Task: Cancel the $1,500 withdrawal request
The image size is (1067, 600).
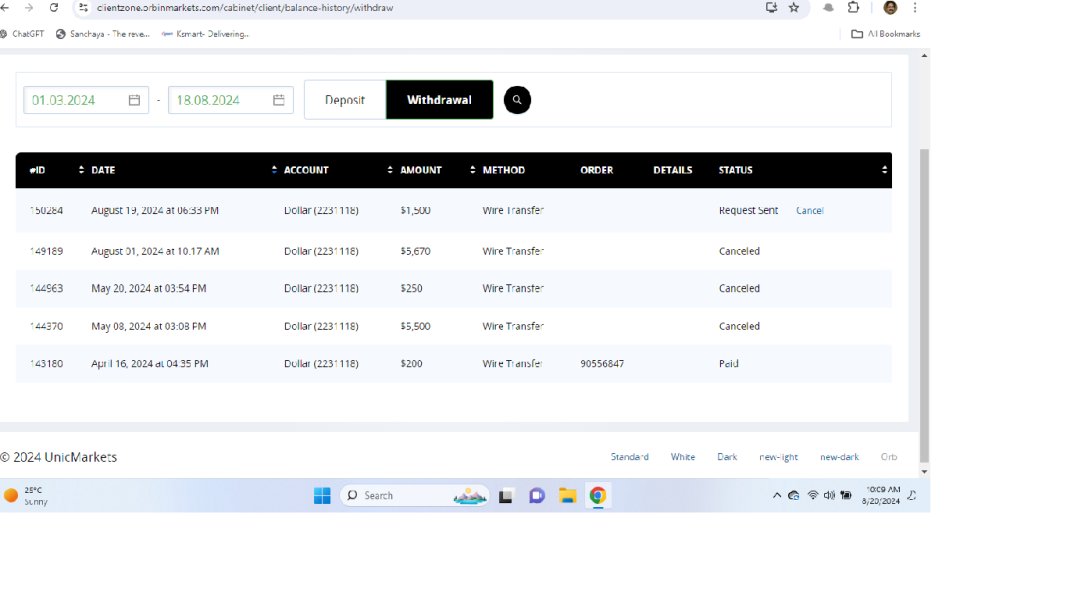Action: tap(809, 211)
